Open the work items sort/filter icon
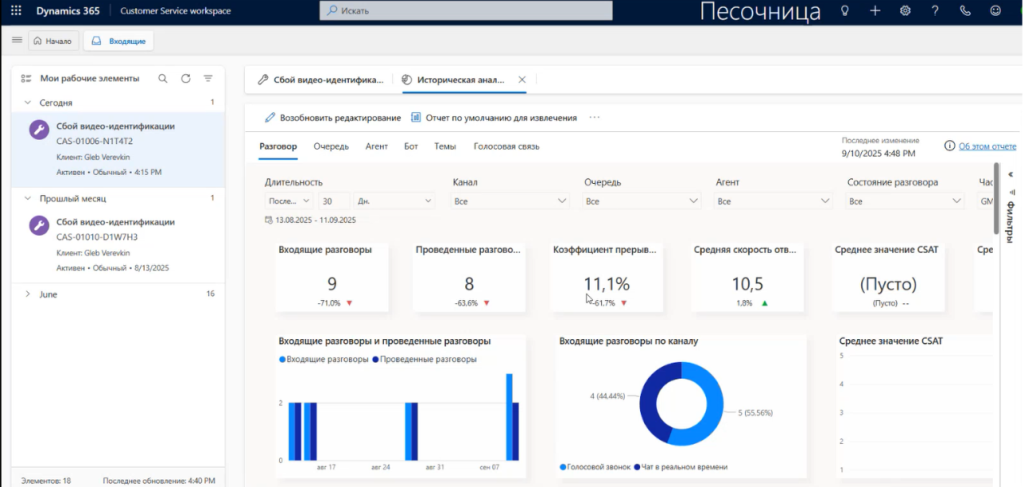1024x487 pixels. click(208, 78)
